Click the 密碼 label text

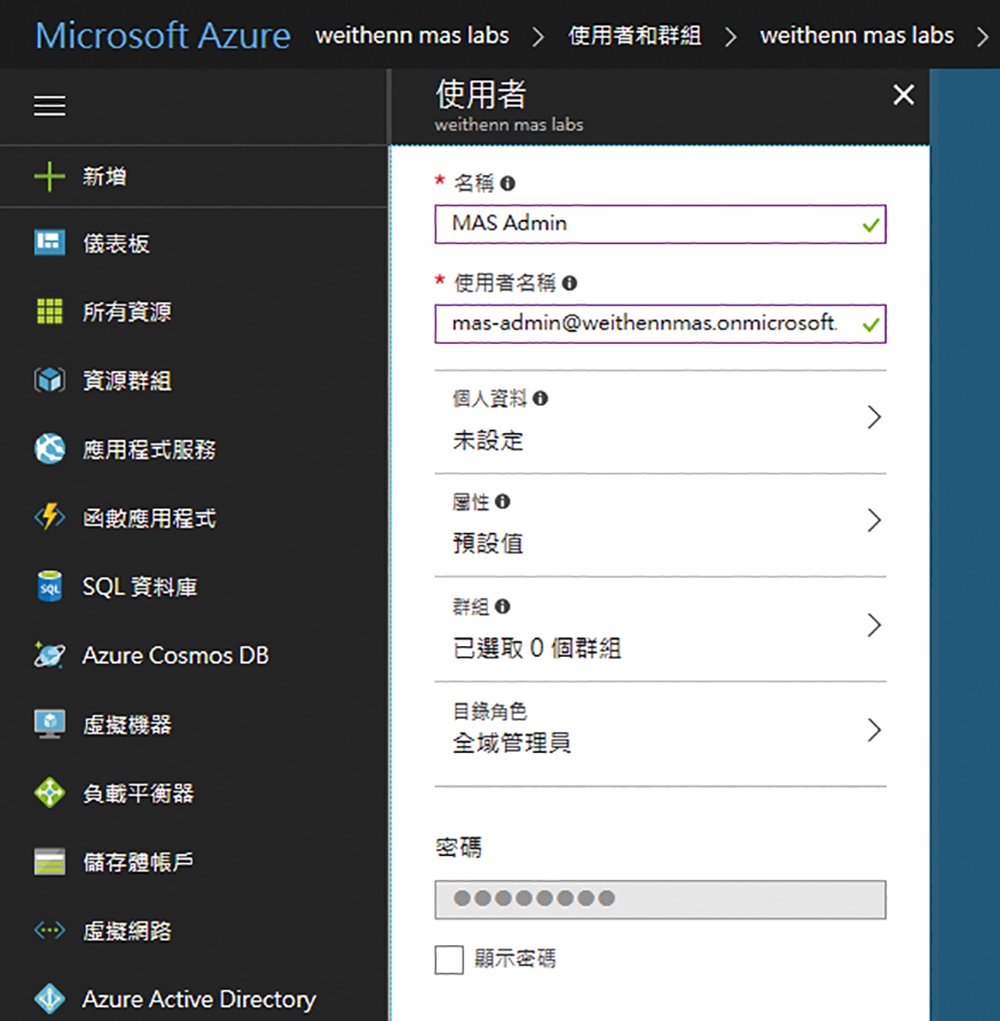458,847
